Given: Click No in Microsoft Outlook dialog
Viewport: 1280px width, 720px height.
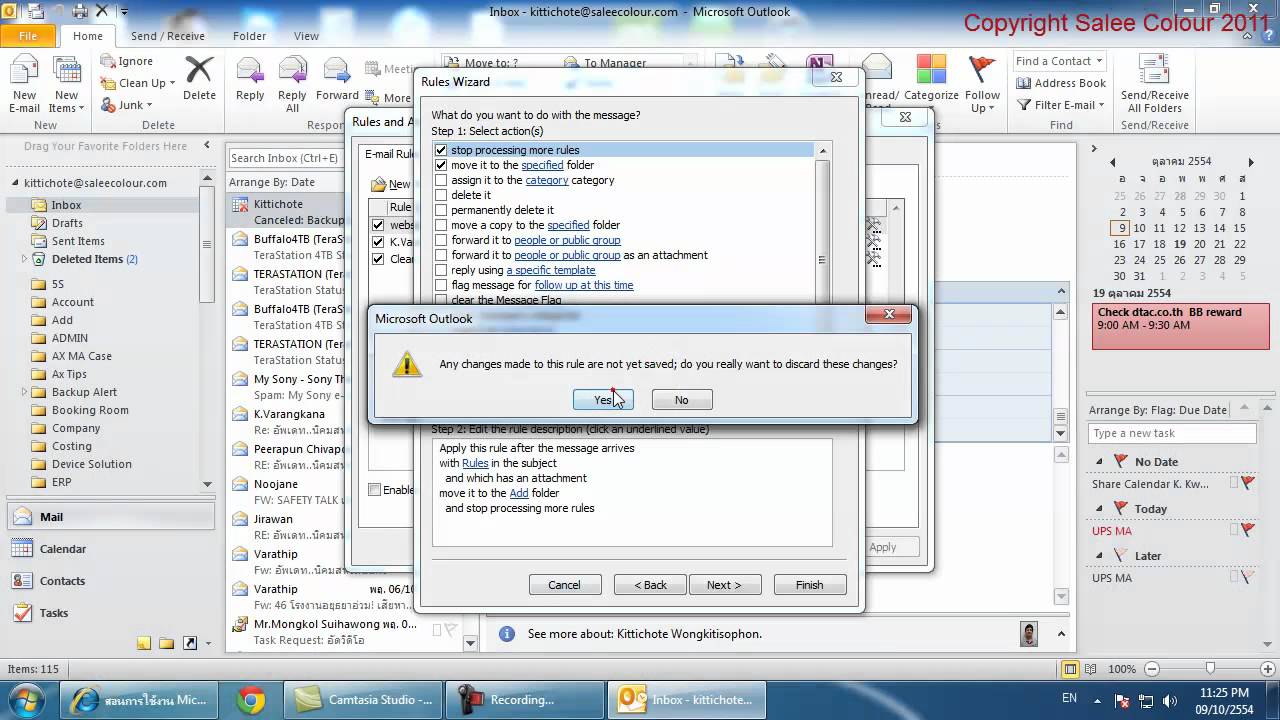Looking at the screenshot, I should [x=681, y=400].
